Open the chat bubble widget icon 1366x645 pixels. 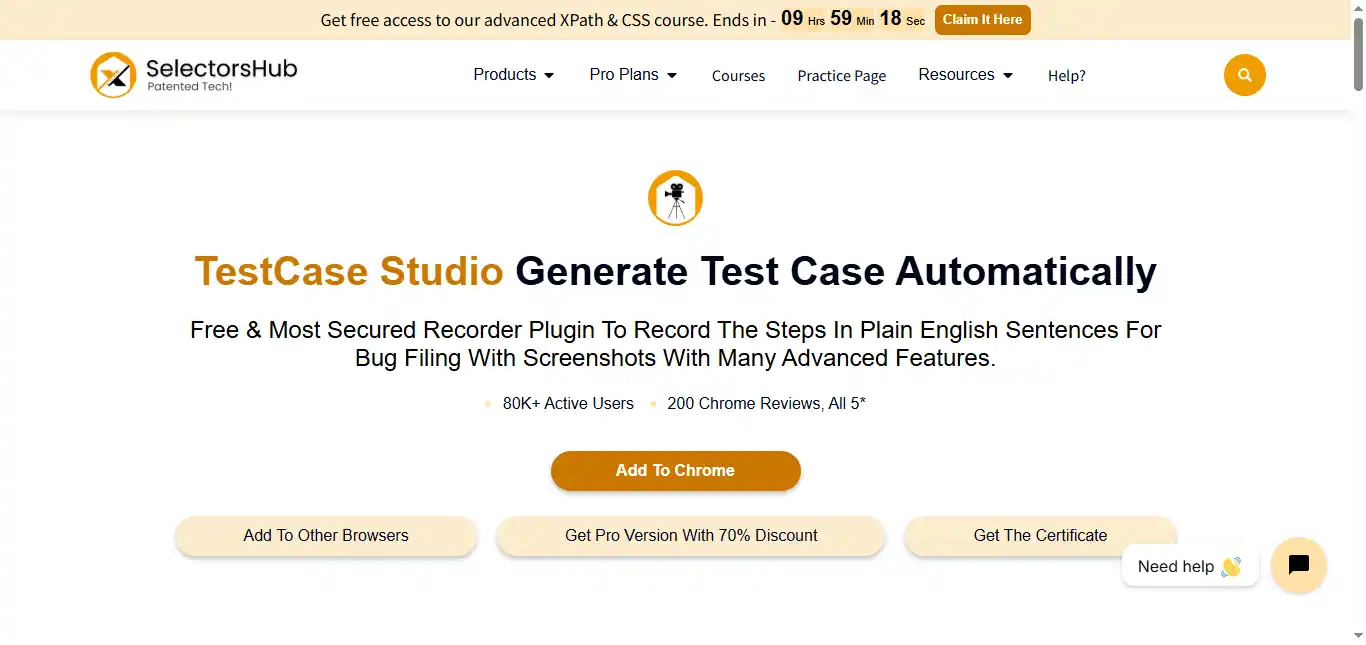(1298, 565)
